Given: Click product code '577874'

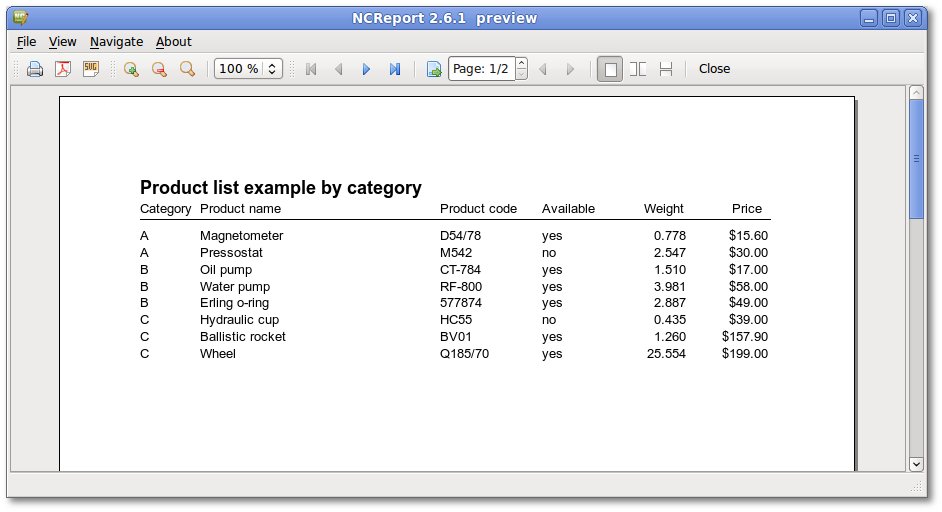Looking at the screenshot, I should coord(461,302).
